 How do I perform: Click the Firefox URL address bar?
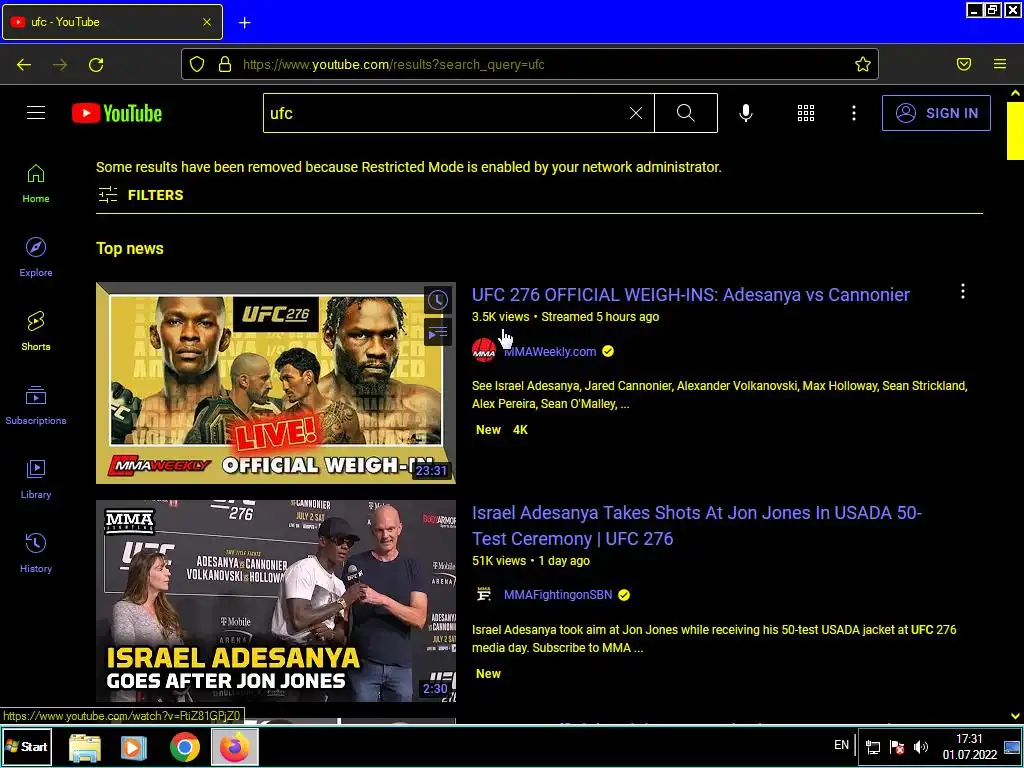(x=529, y=64)
